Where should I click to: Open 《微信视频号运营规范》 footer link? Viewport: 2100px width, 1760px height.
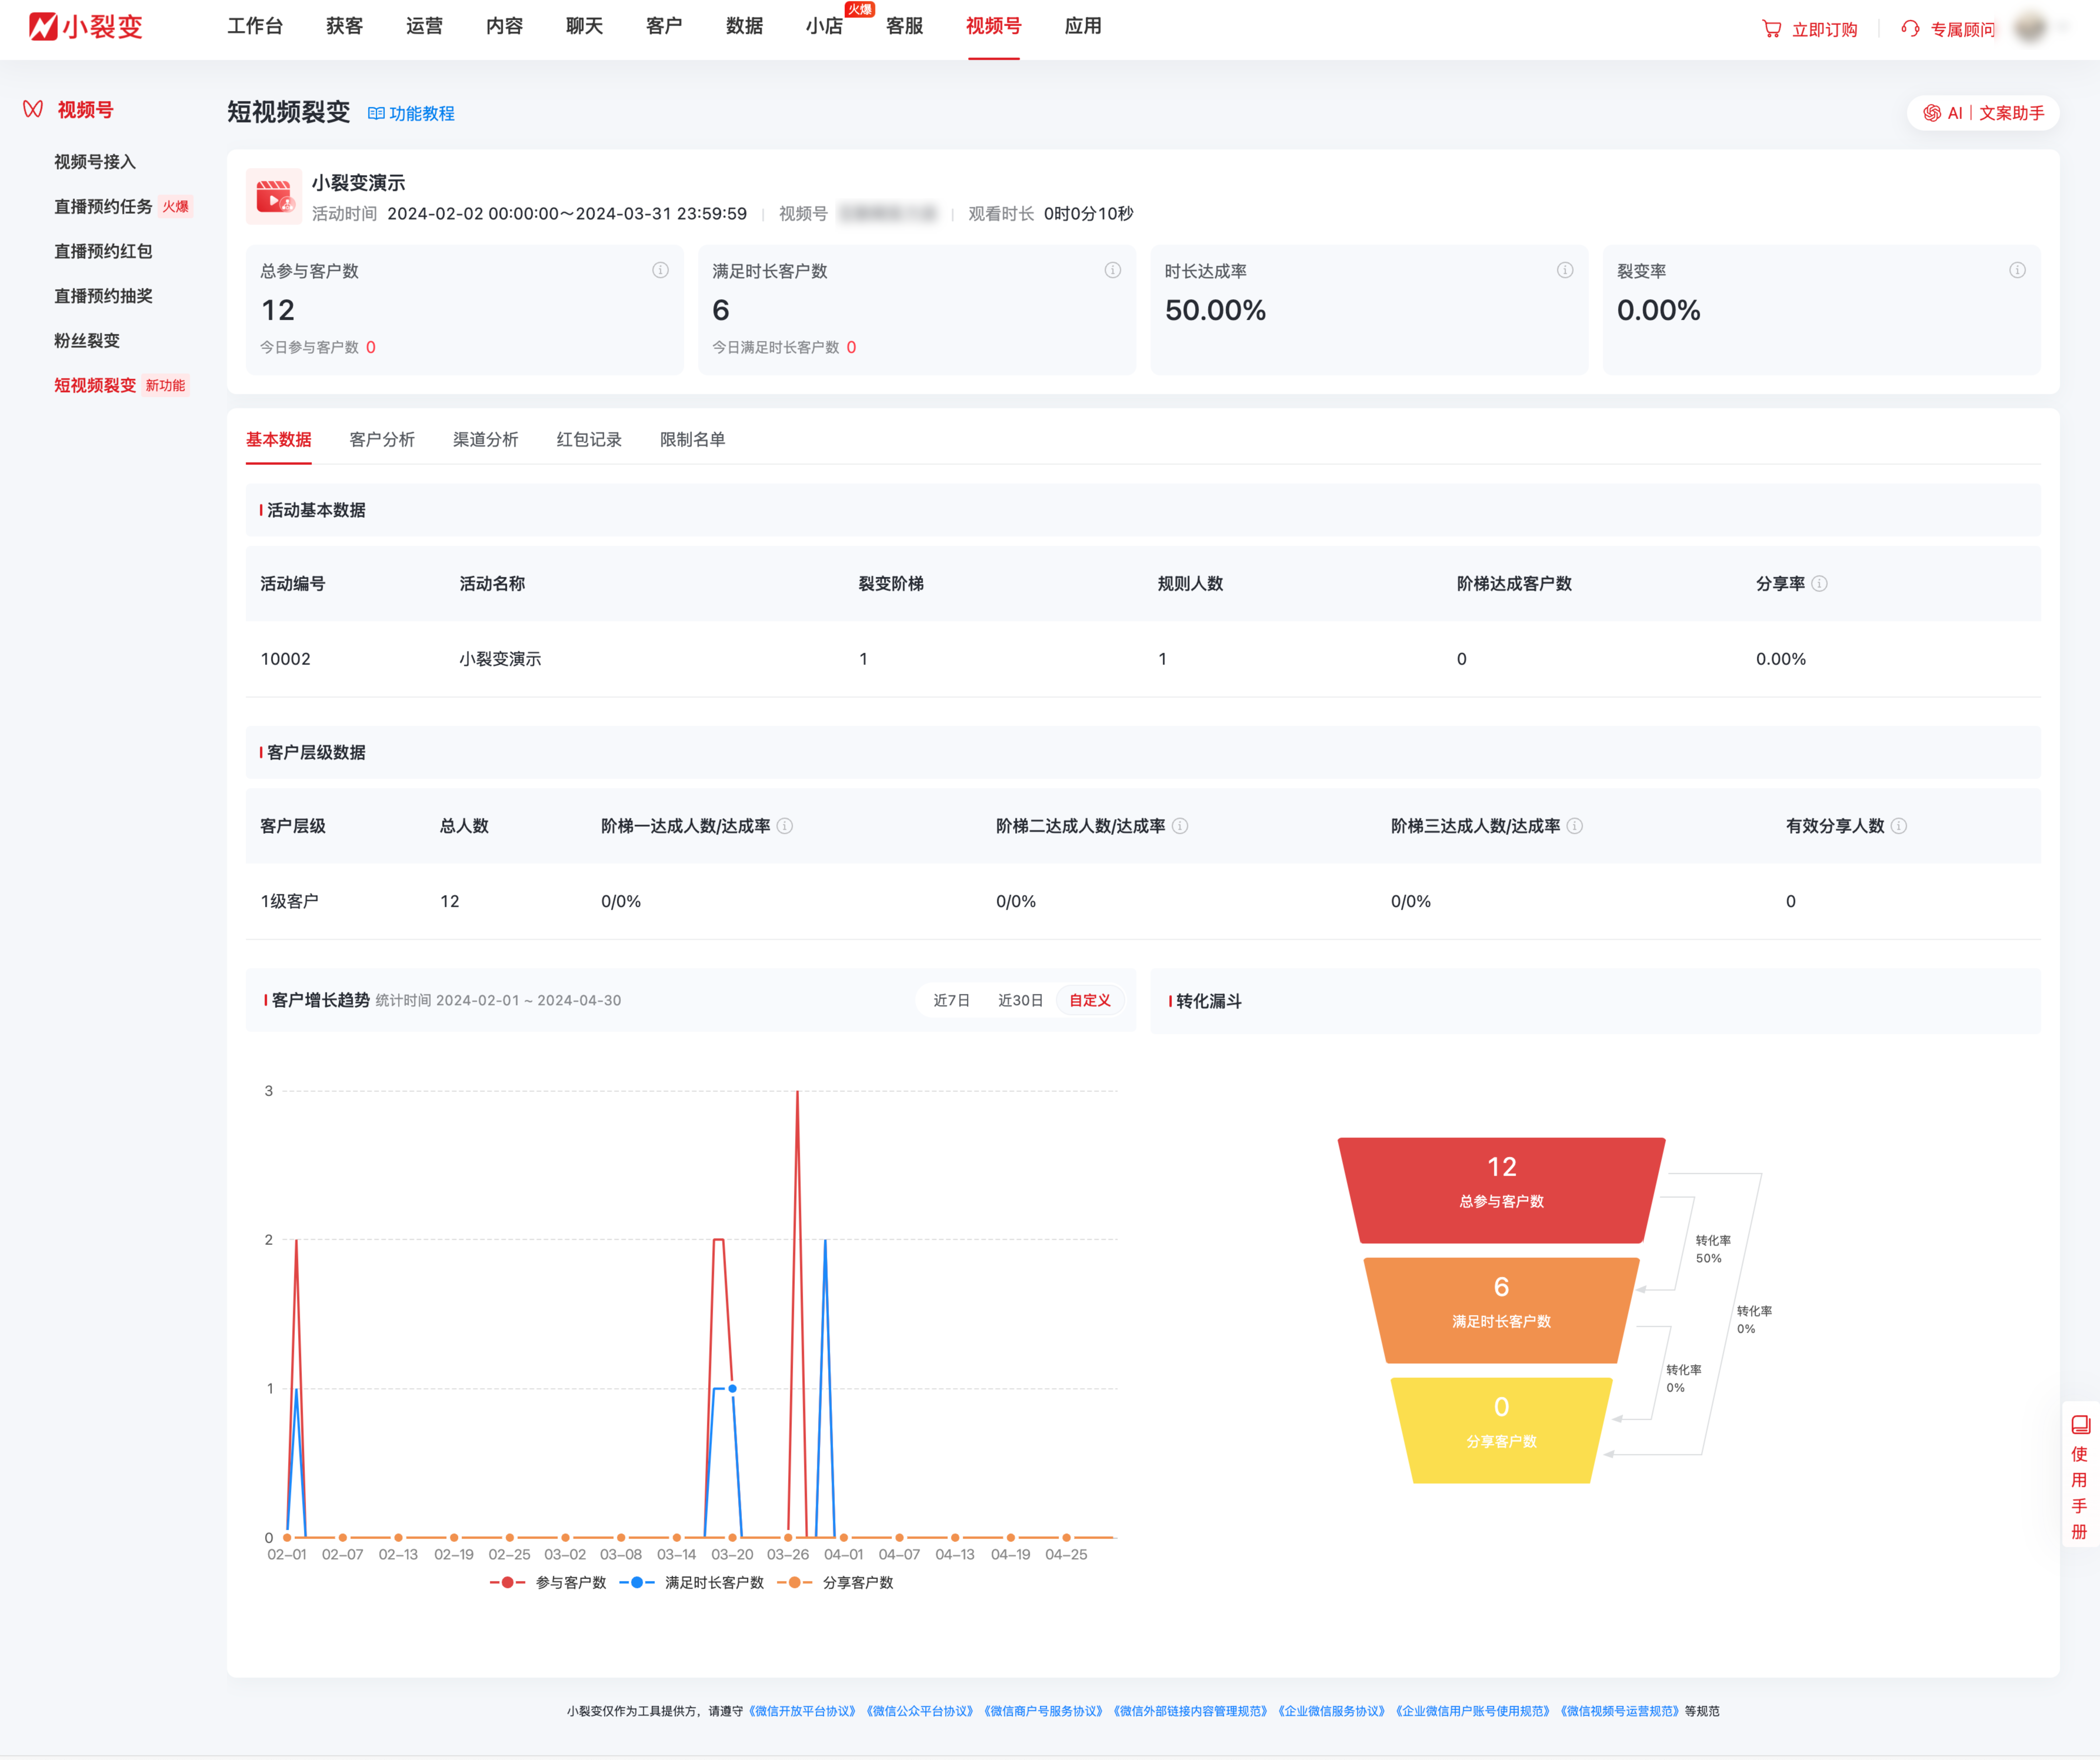1620,1711
